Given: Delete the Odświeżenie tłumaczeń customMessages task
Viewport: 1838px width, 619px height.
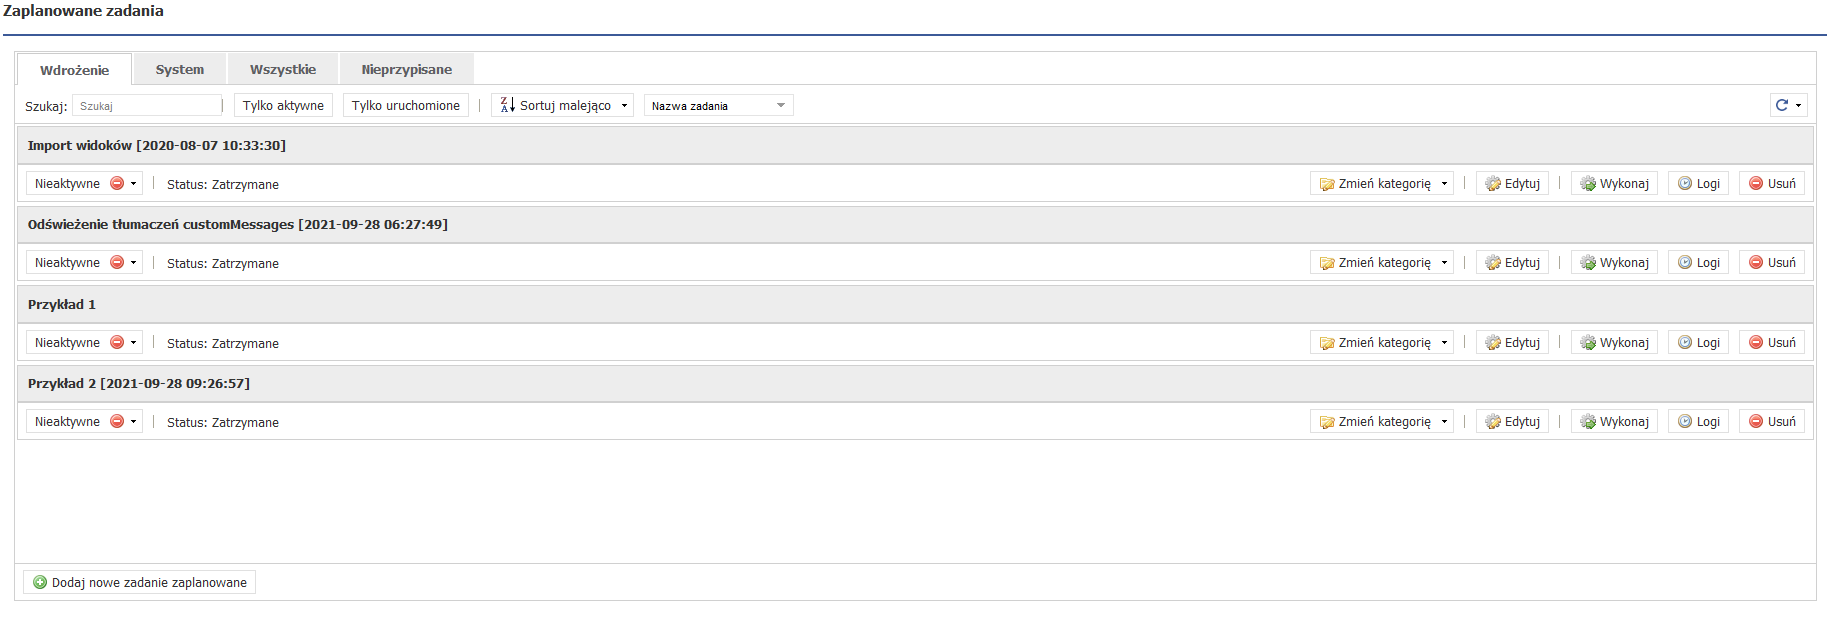Looking at the screenshot, I should 1771,263.
